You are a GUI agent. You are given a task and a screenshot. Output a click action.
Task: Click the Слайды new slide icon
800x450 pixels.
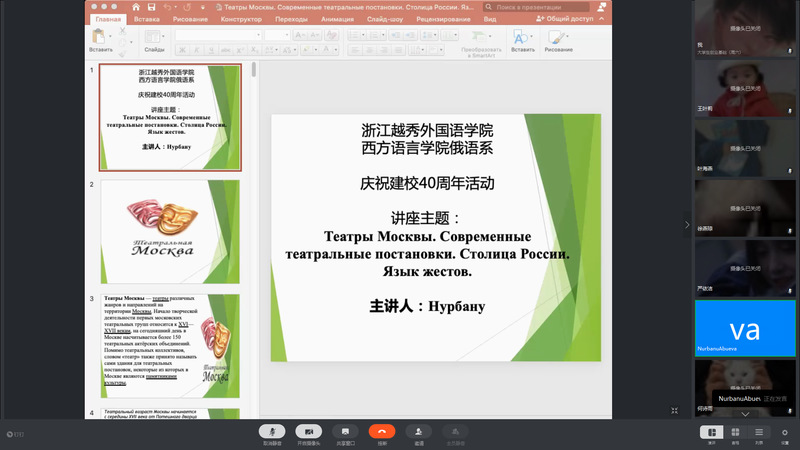coord(152,36)
